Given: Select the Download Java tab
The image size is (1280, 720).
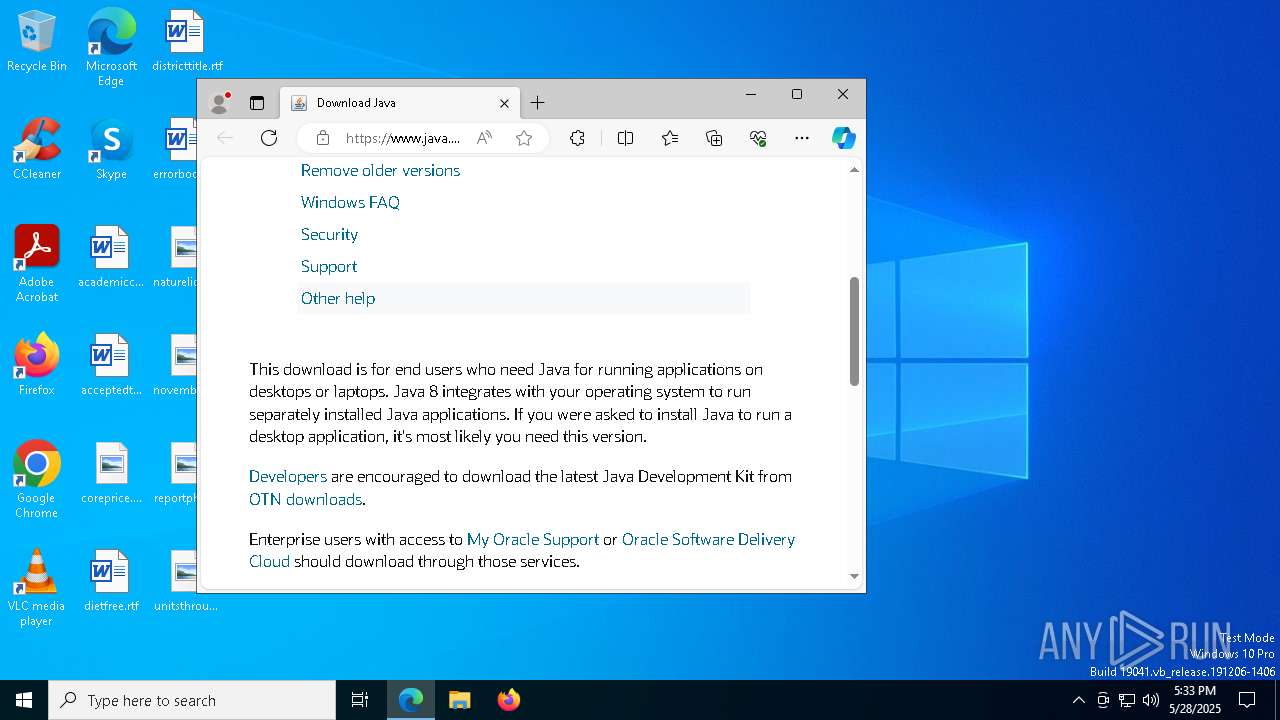Looking at the screenshot, I should 400,103.
